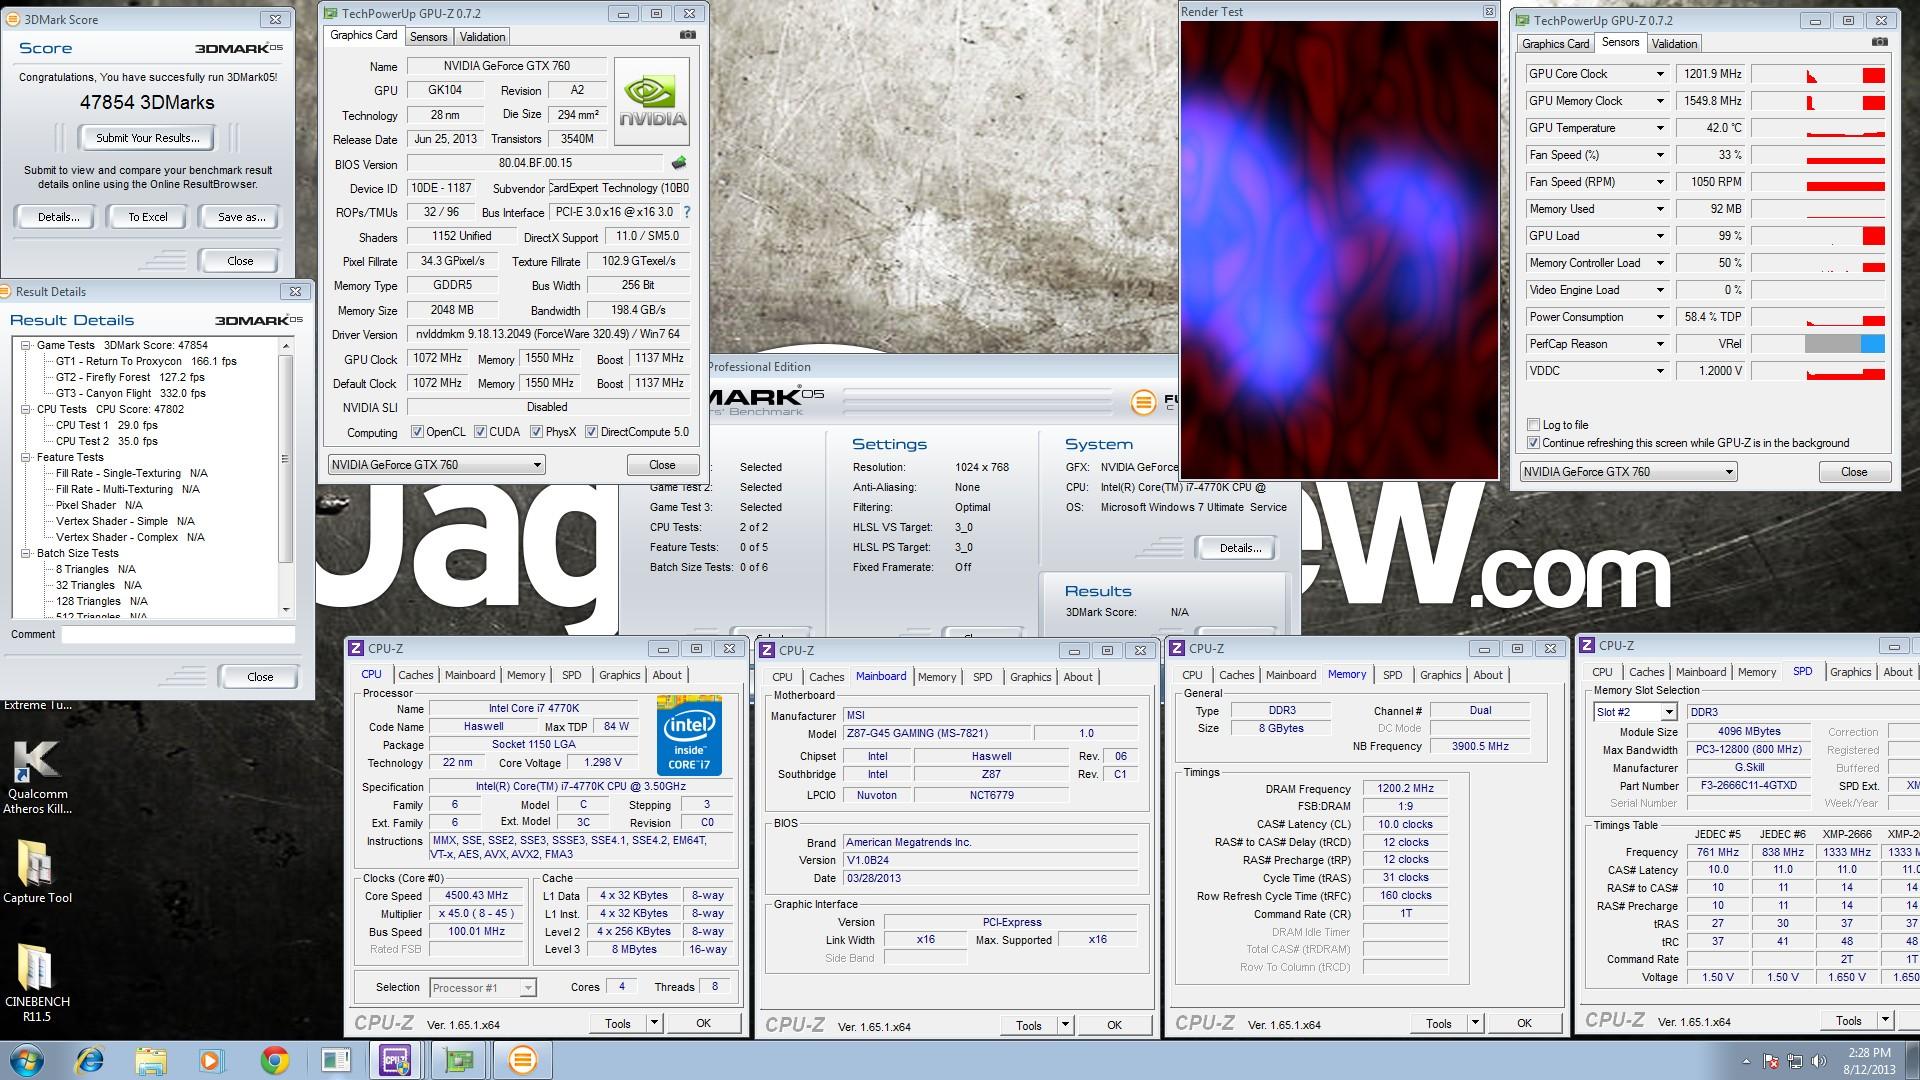The width and height of the screenshot is (1920, 1080).
Task: Show hidden system tray icons arrow
Action: 1746,1061
